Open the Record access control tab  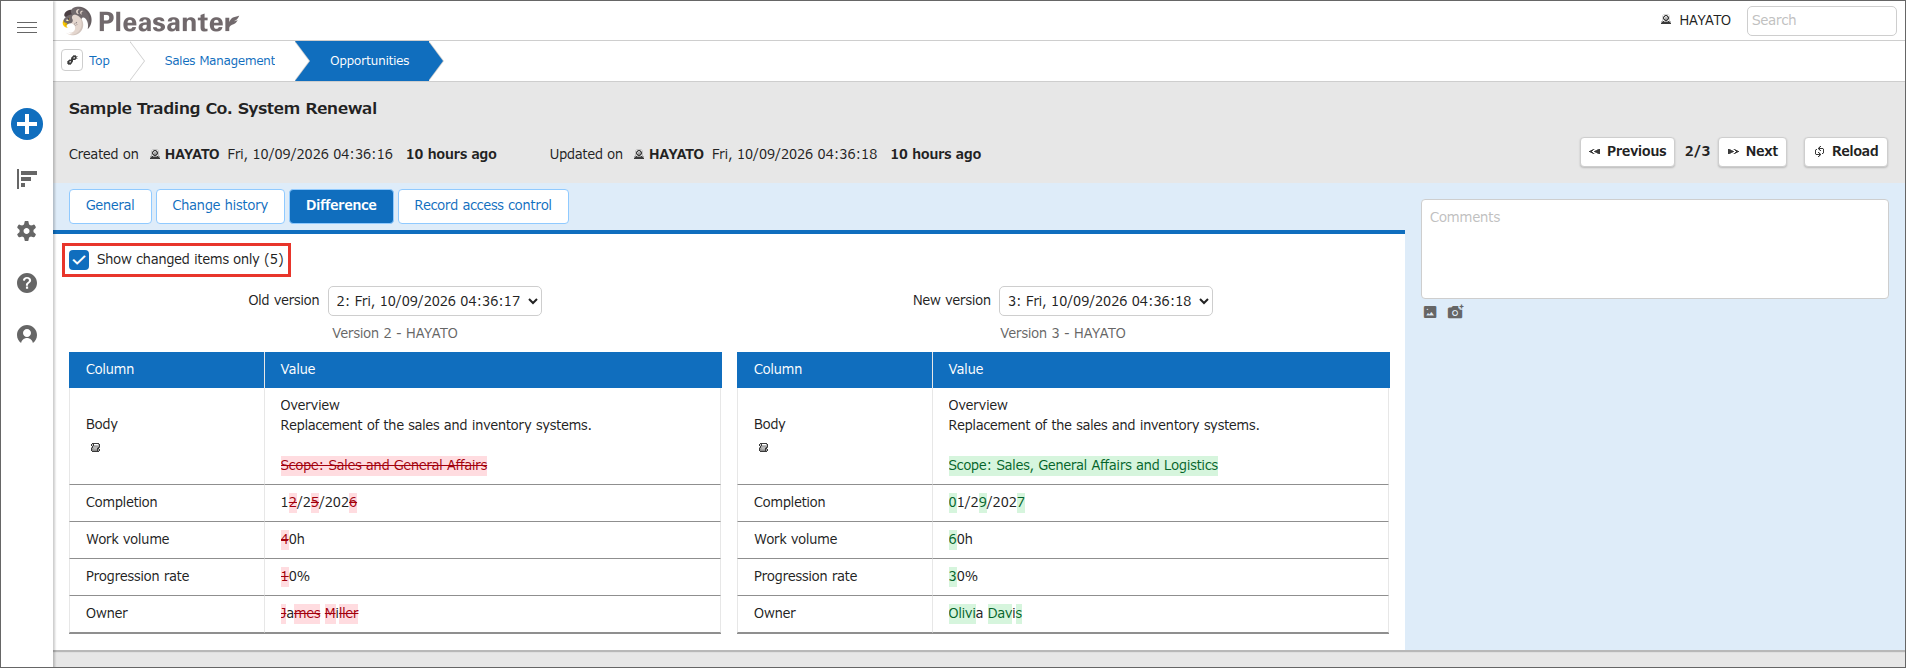[x=483, y=206]
